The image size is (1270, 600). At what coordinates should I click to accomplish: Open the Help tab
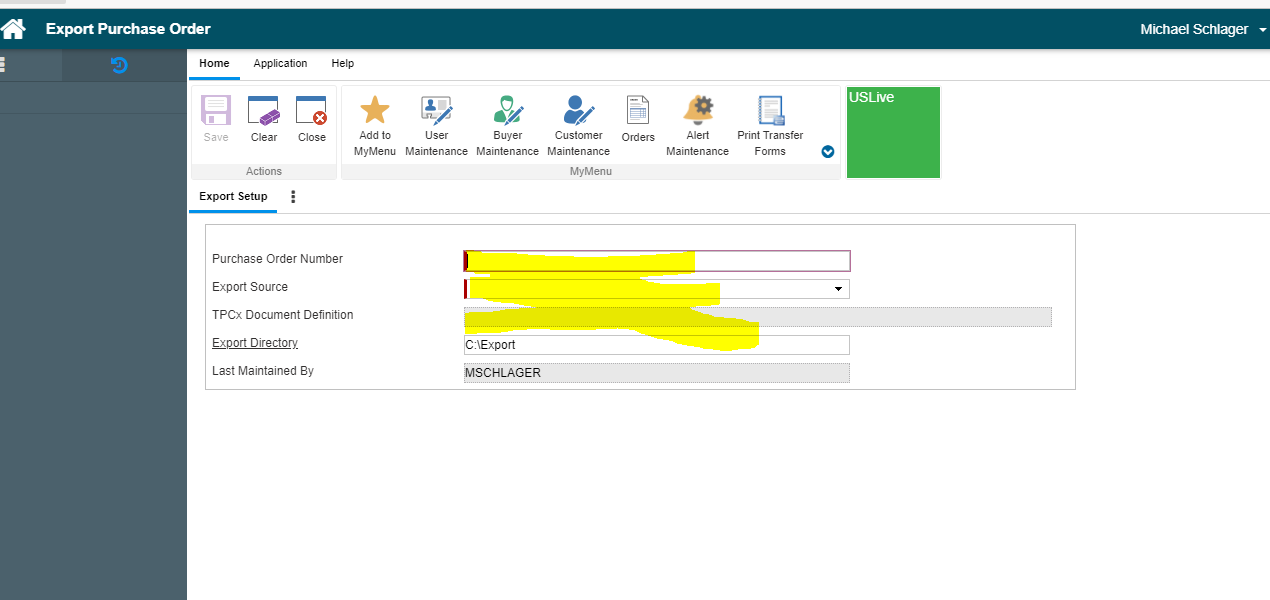[x=343, y=63]
